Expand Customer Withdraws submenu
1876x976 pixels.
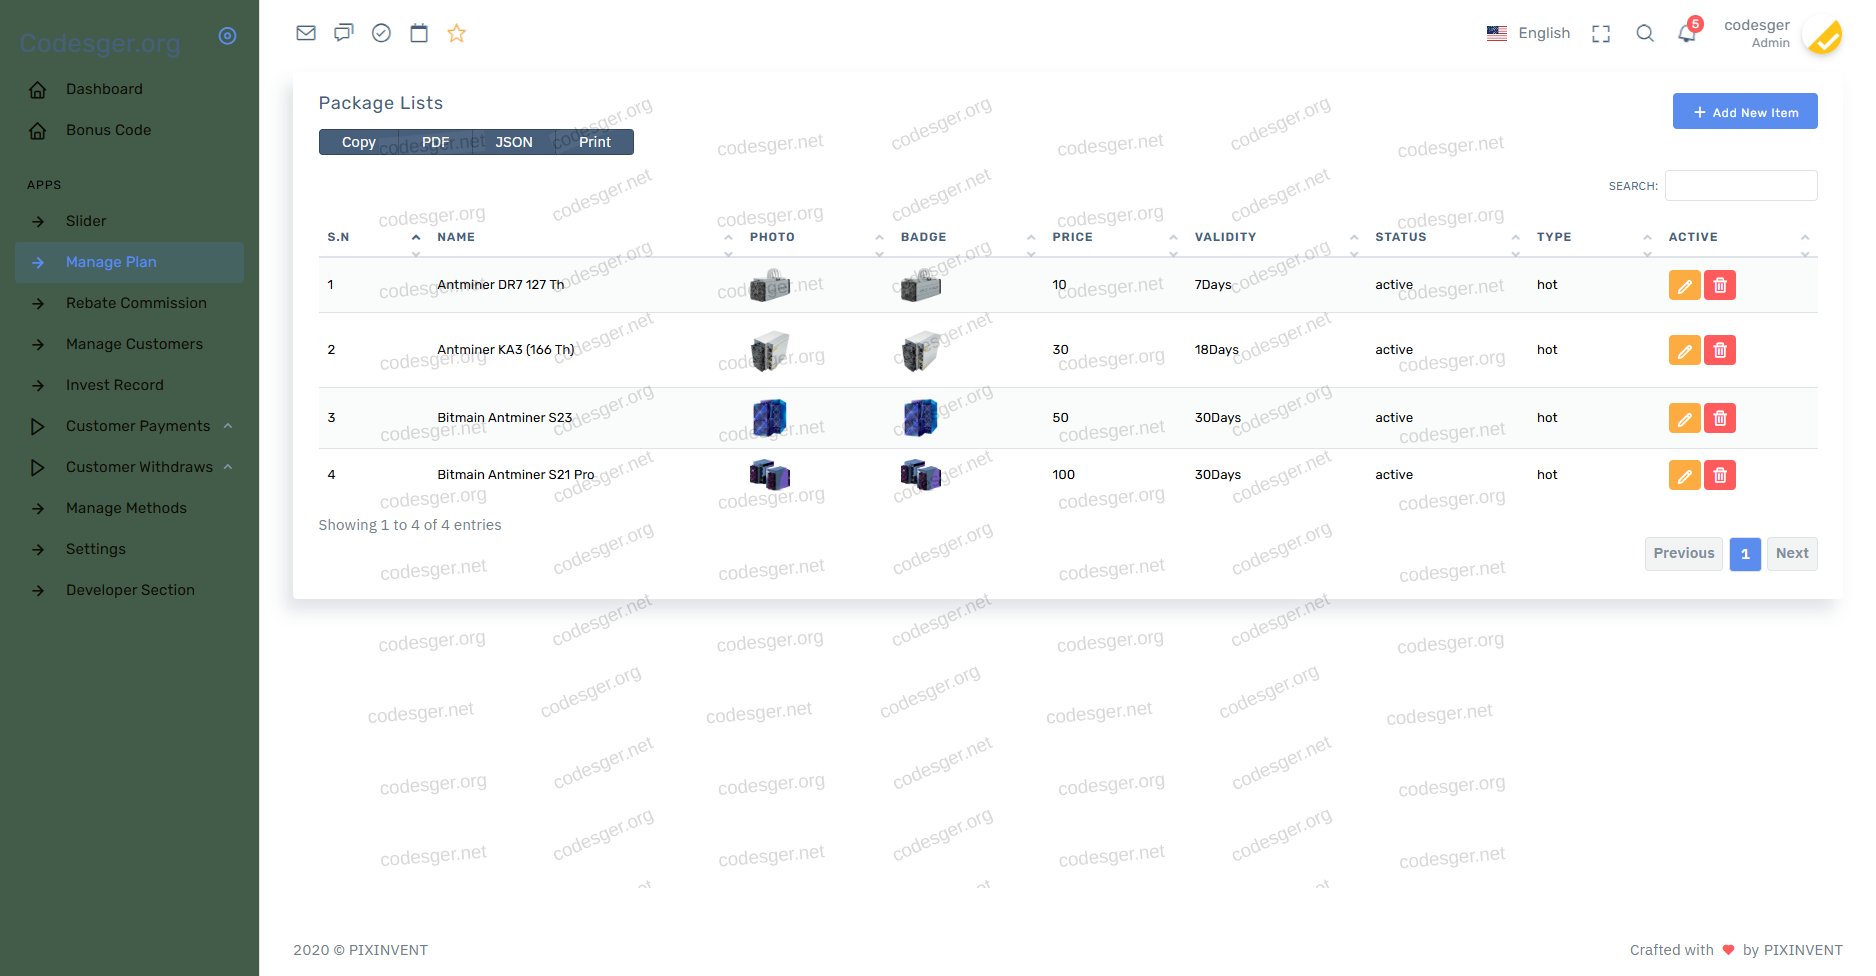(x=139, y=467)
